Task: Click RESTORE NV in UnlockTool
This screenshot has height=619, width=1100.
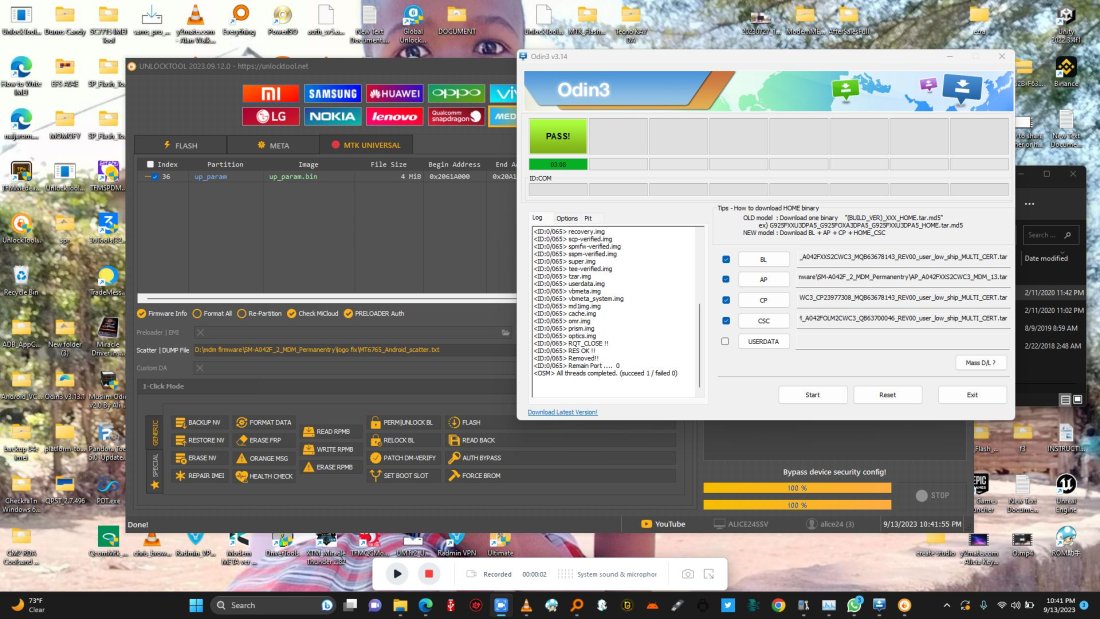Action: pos(199,440)
